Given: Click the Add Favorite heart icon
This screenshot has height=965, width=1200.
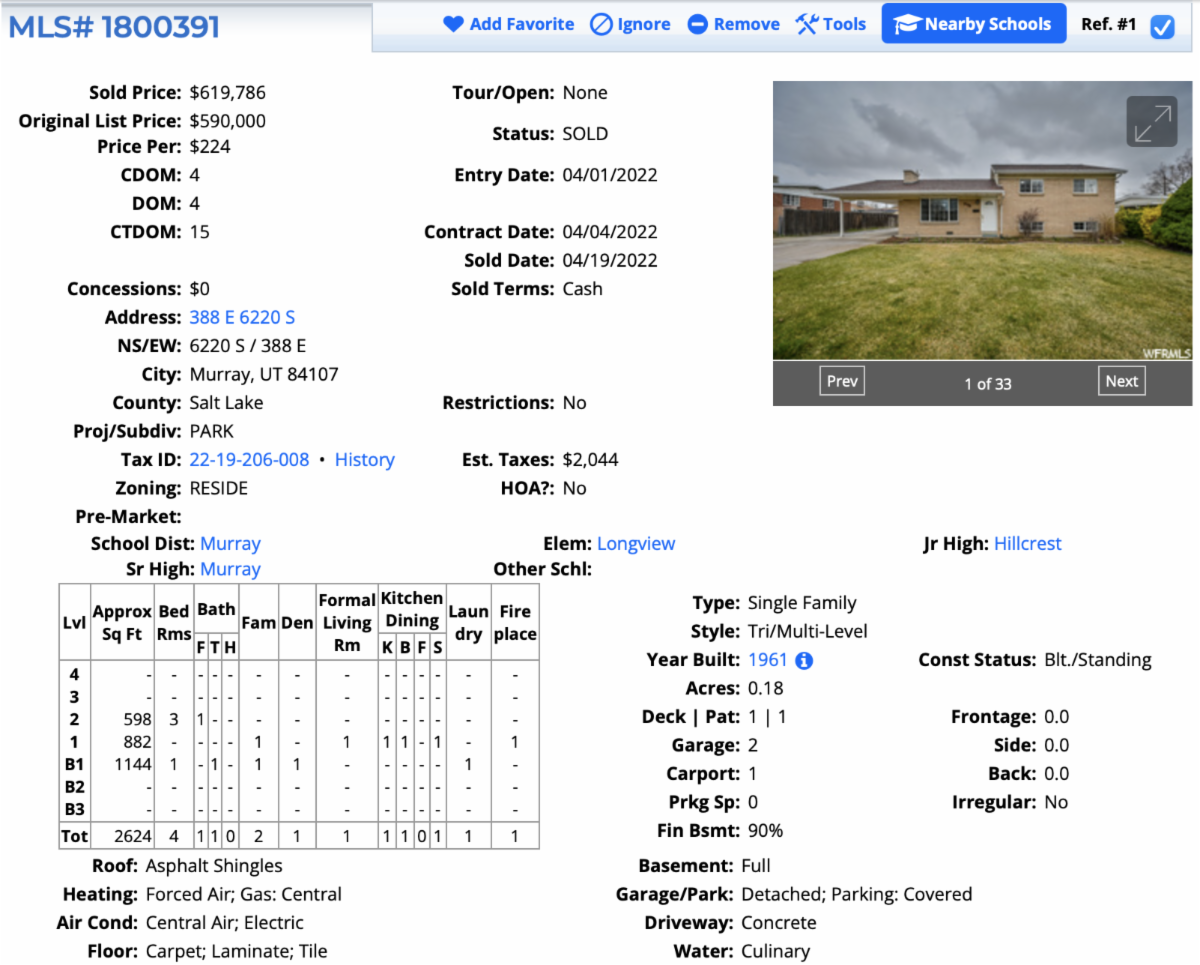Looking at the screenshot, I should coord(454,23).
